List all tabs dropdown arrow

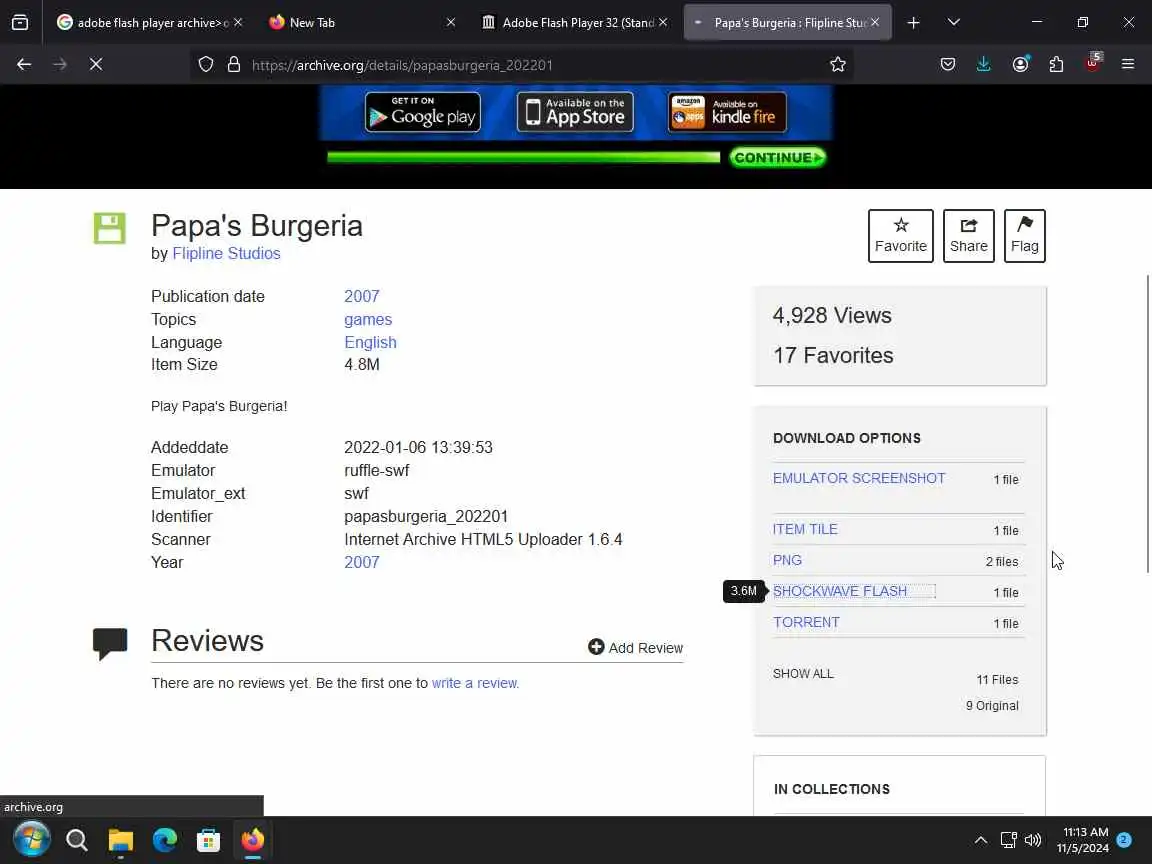click(954, 23)
